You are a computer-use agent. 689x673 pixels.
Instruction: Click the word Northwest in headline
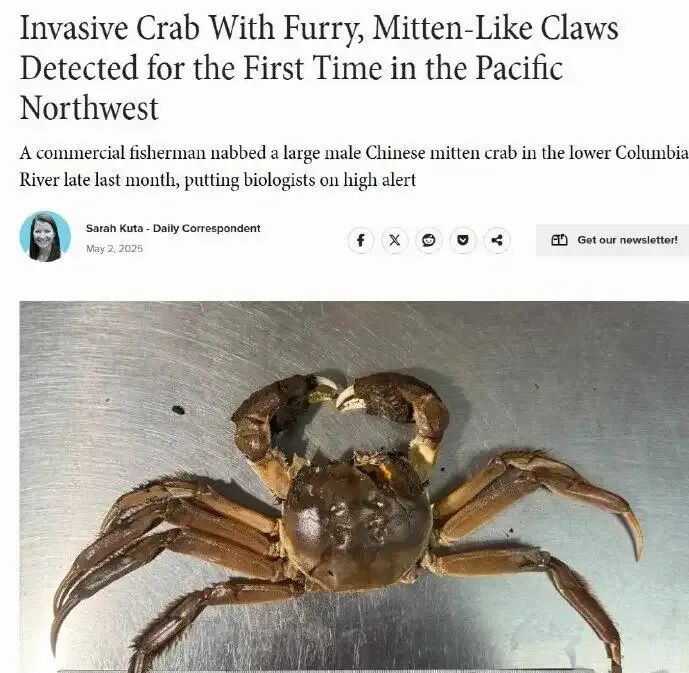(x=89, y=109)
